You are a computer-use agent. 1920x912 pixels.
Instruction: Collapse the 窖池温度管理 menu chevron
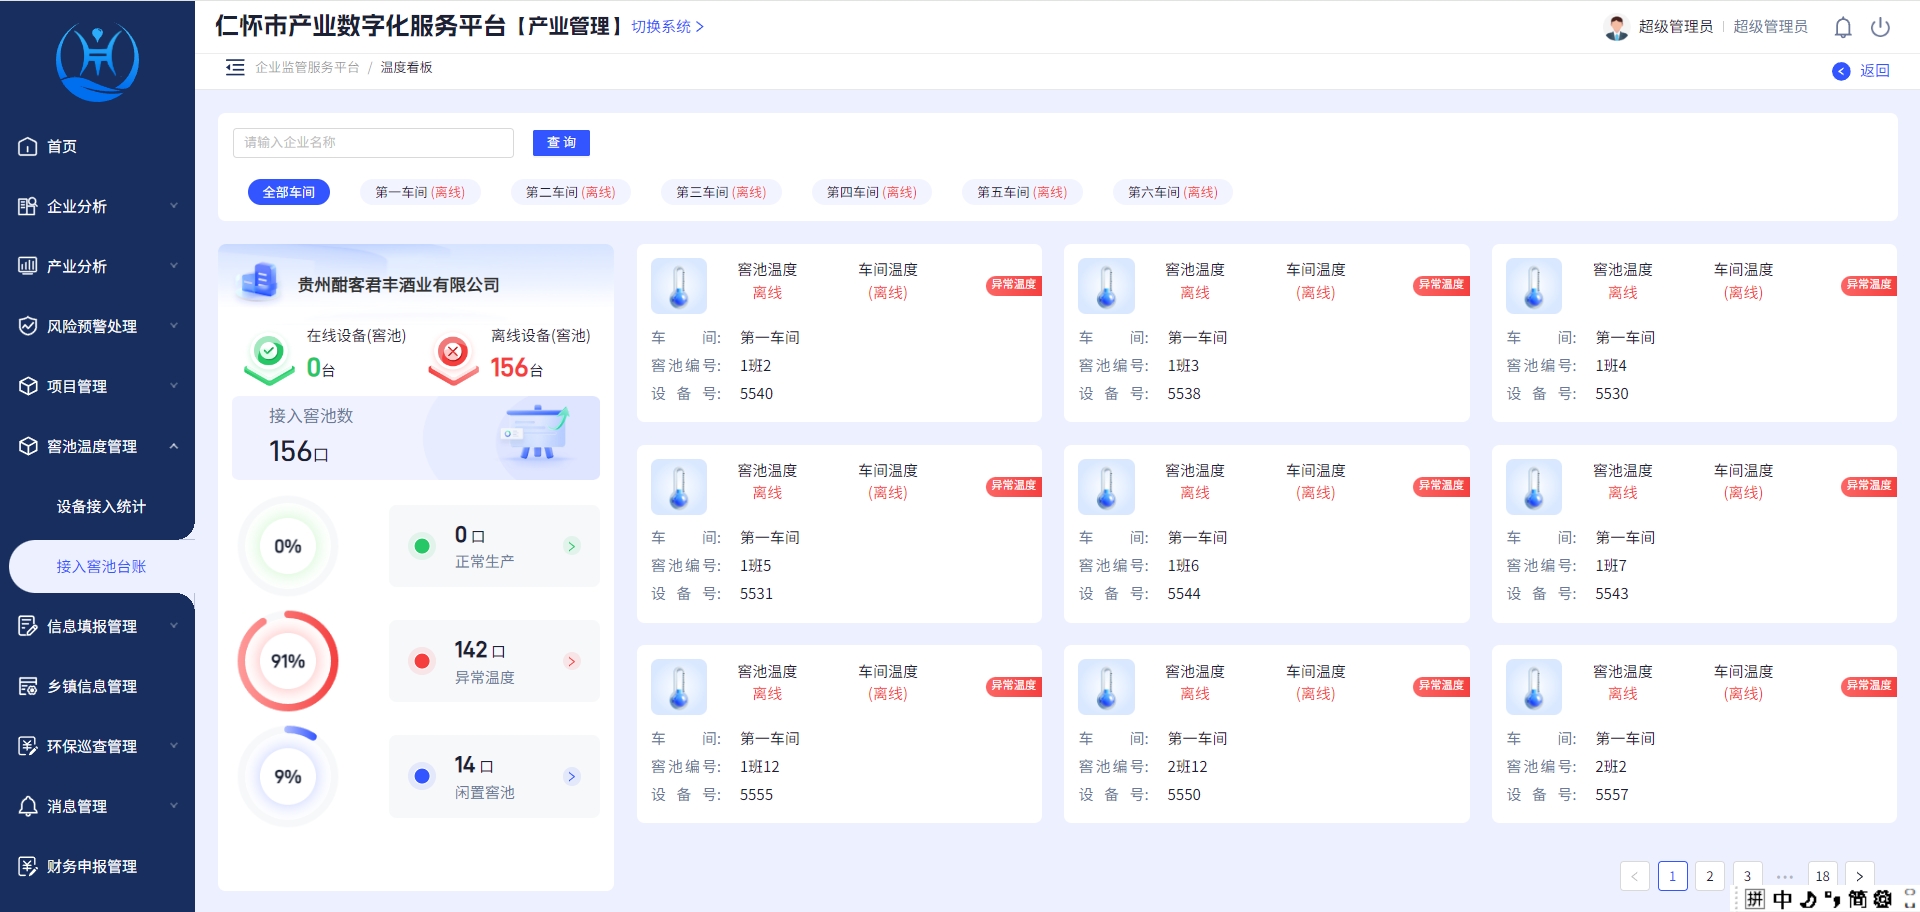(174, 446)
